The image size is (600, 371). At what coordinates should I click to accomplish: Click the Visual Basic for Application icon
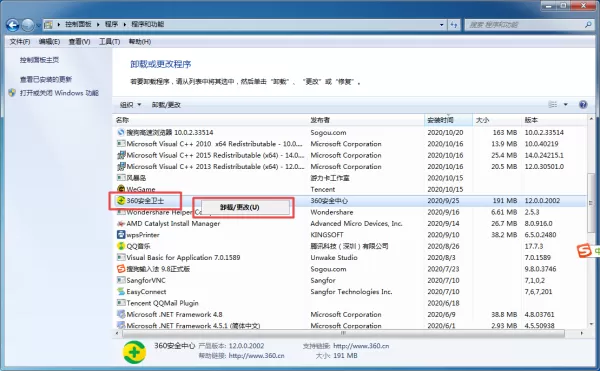click(x=121, y=257)
